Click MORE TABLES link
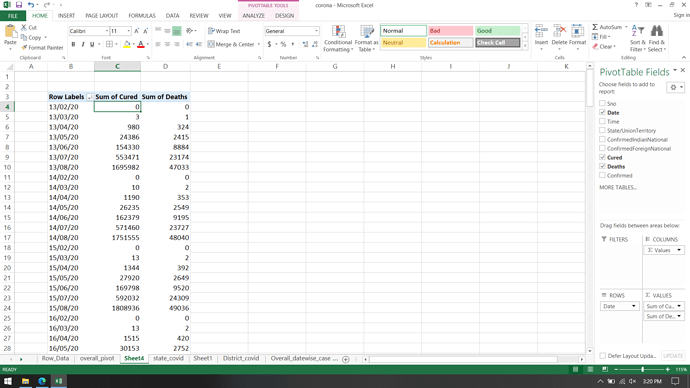Image resolution: width=690 pixels, height=388 pixels. pos(618,187)
